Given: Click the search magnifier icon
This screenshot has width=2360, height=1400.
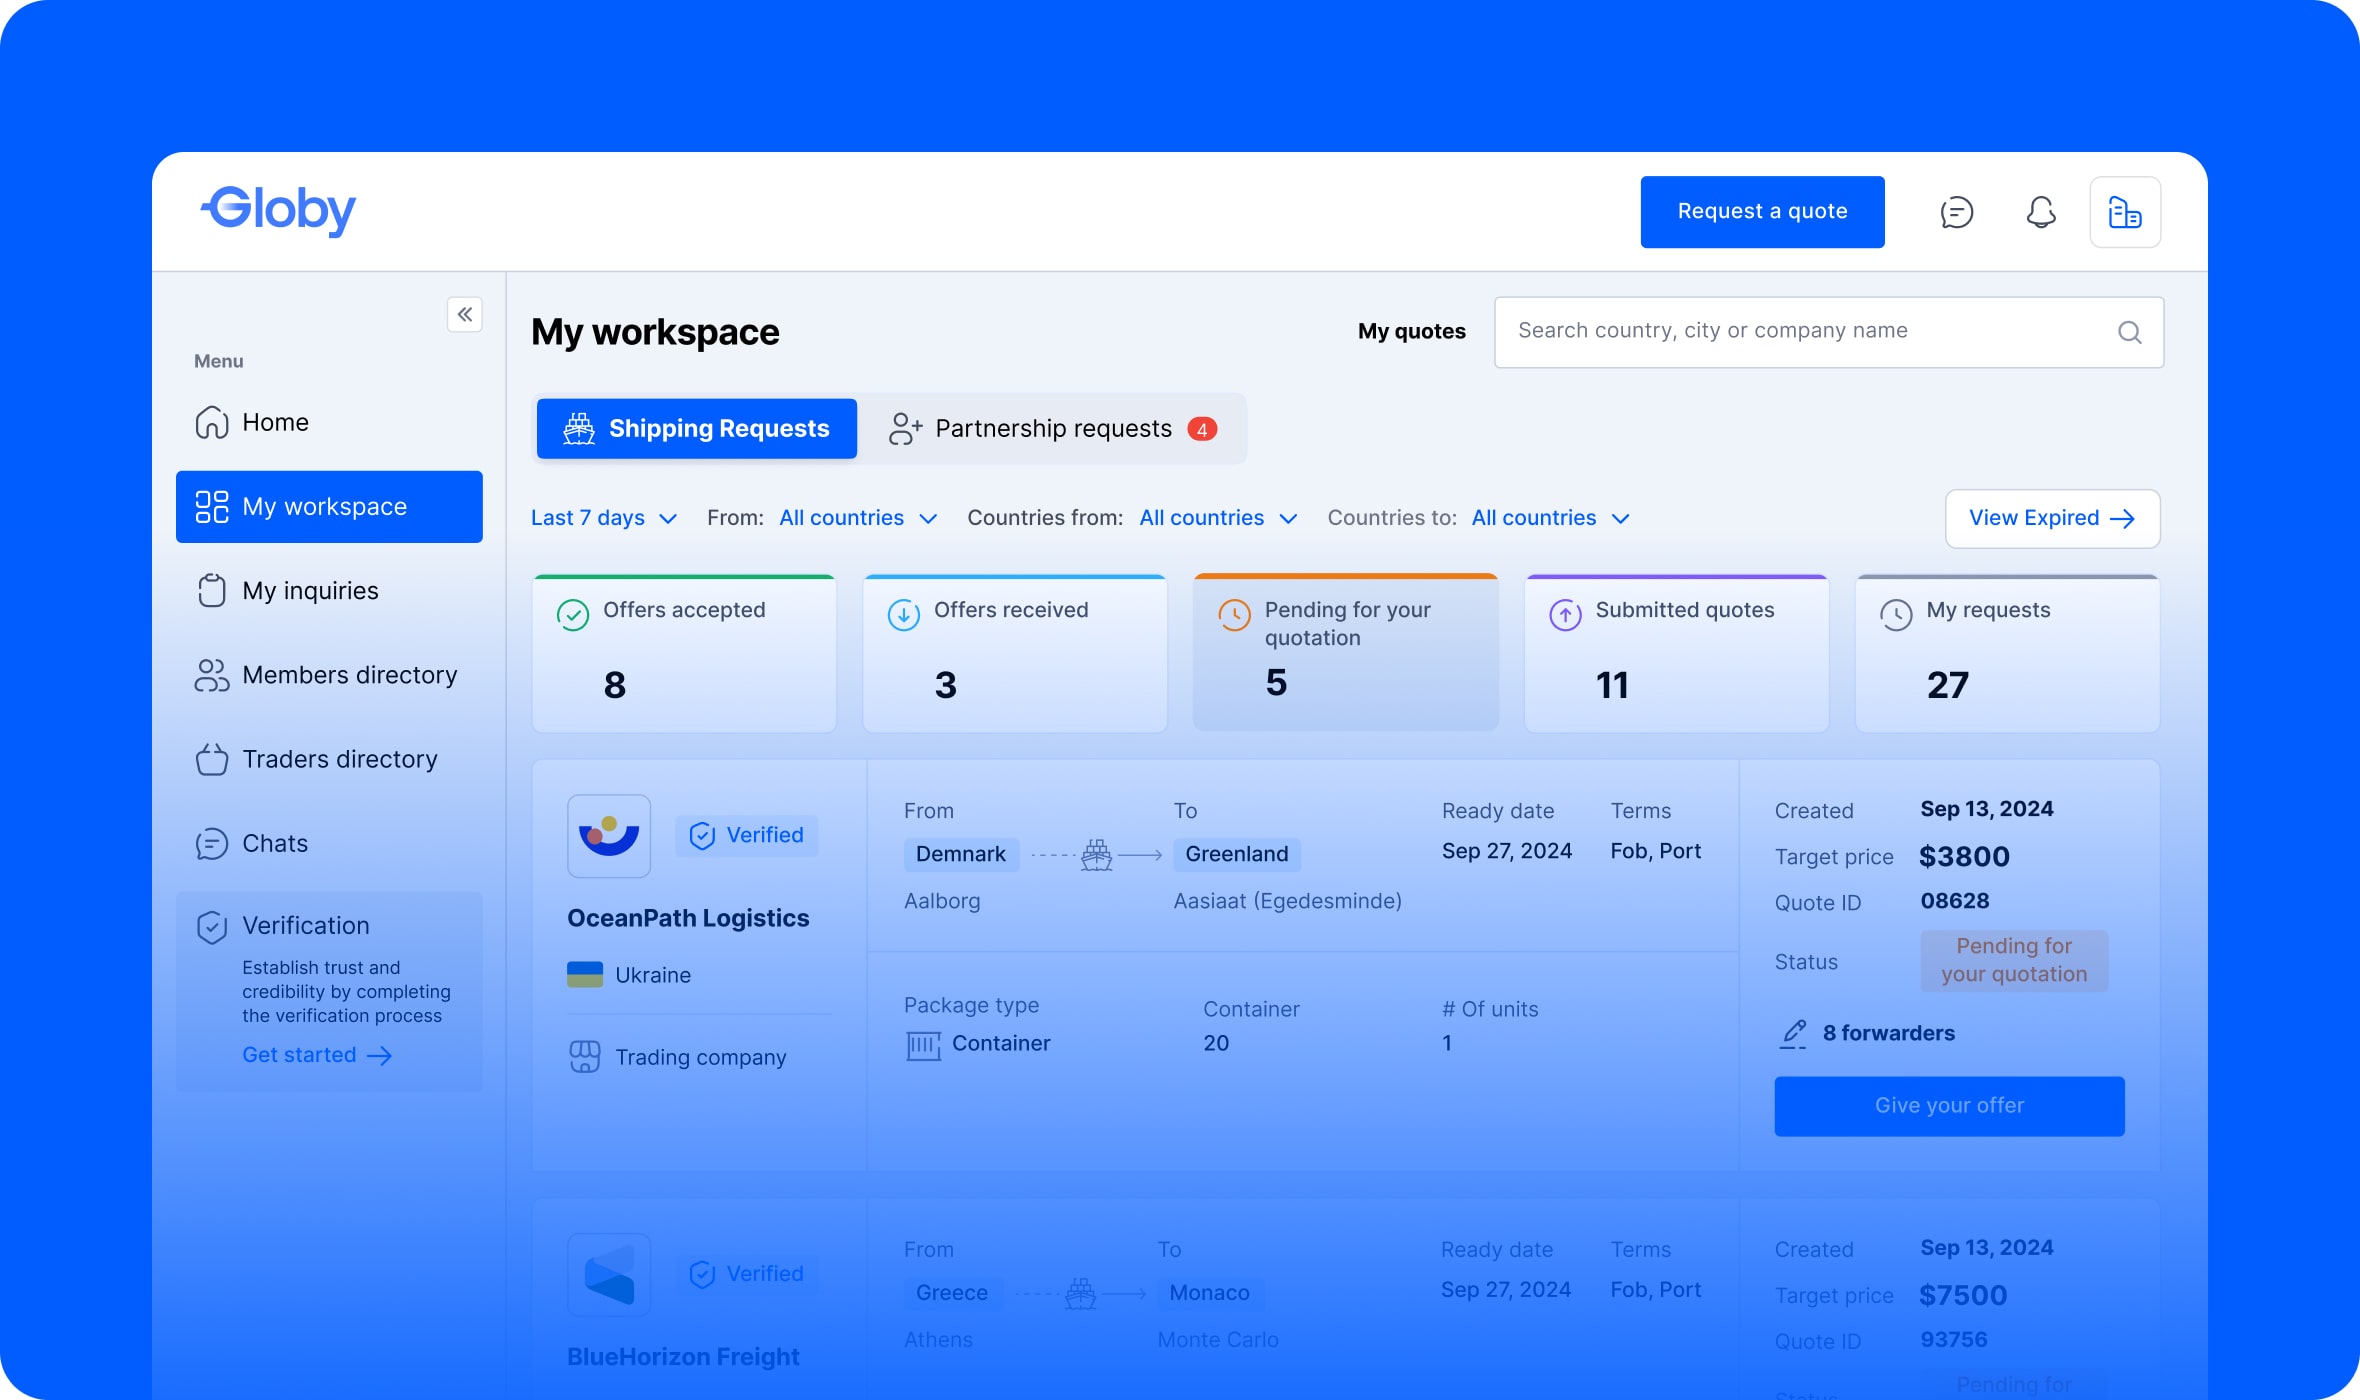Looking at the screenshot, I should (2129, 332).
